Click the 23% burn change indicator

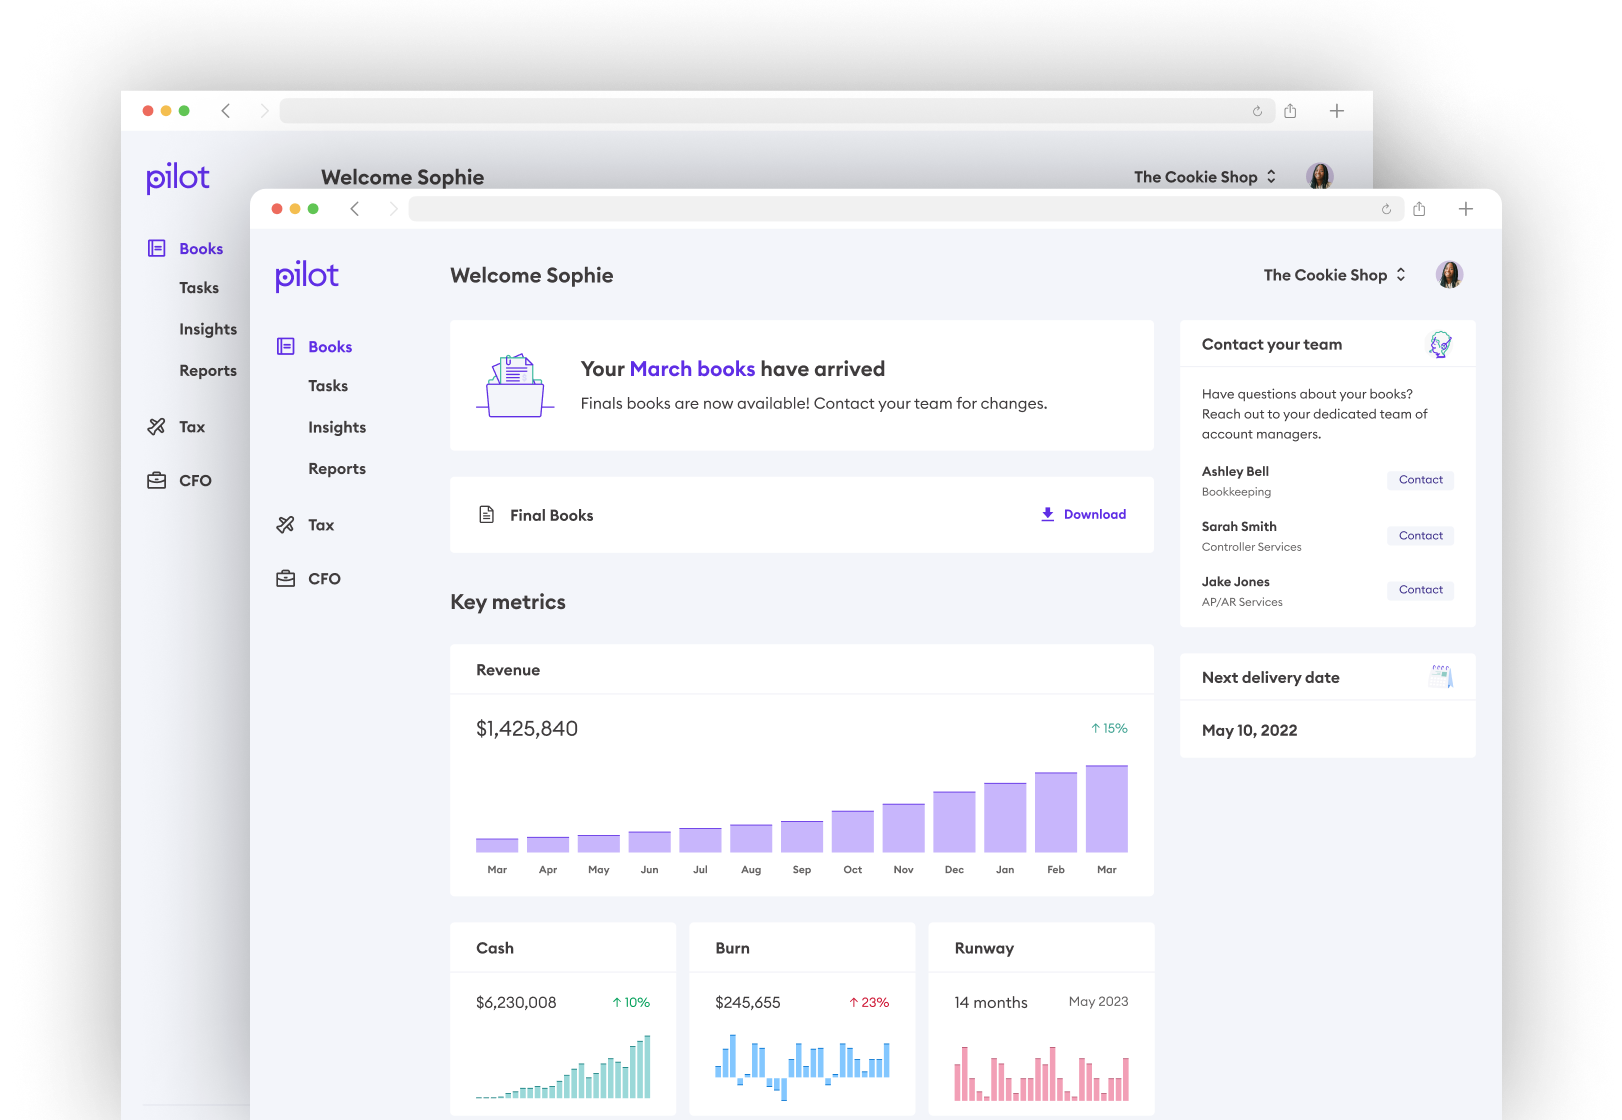pos(869,1002)
